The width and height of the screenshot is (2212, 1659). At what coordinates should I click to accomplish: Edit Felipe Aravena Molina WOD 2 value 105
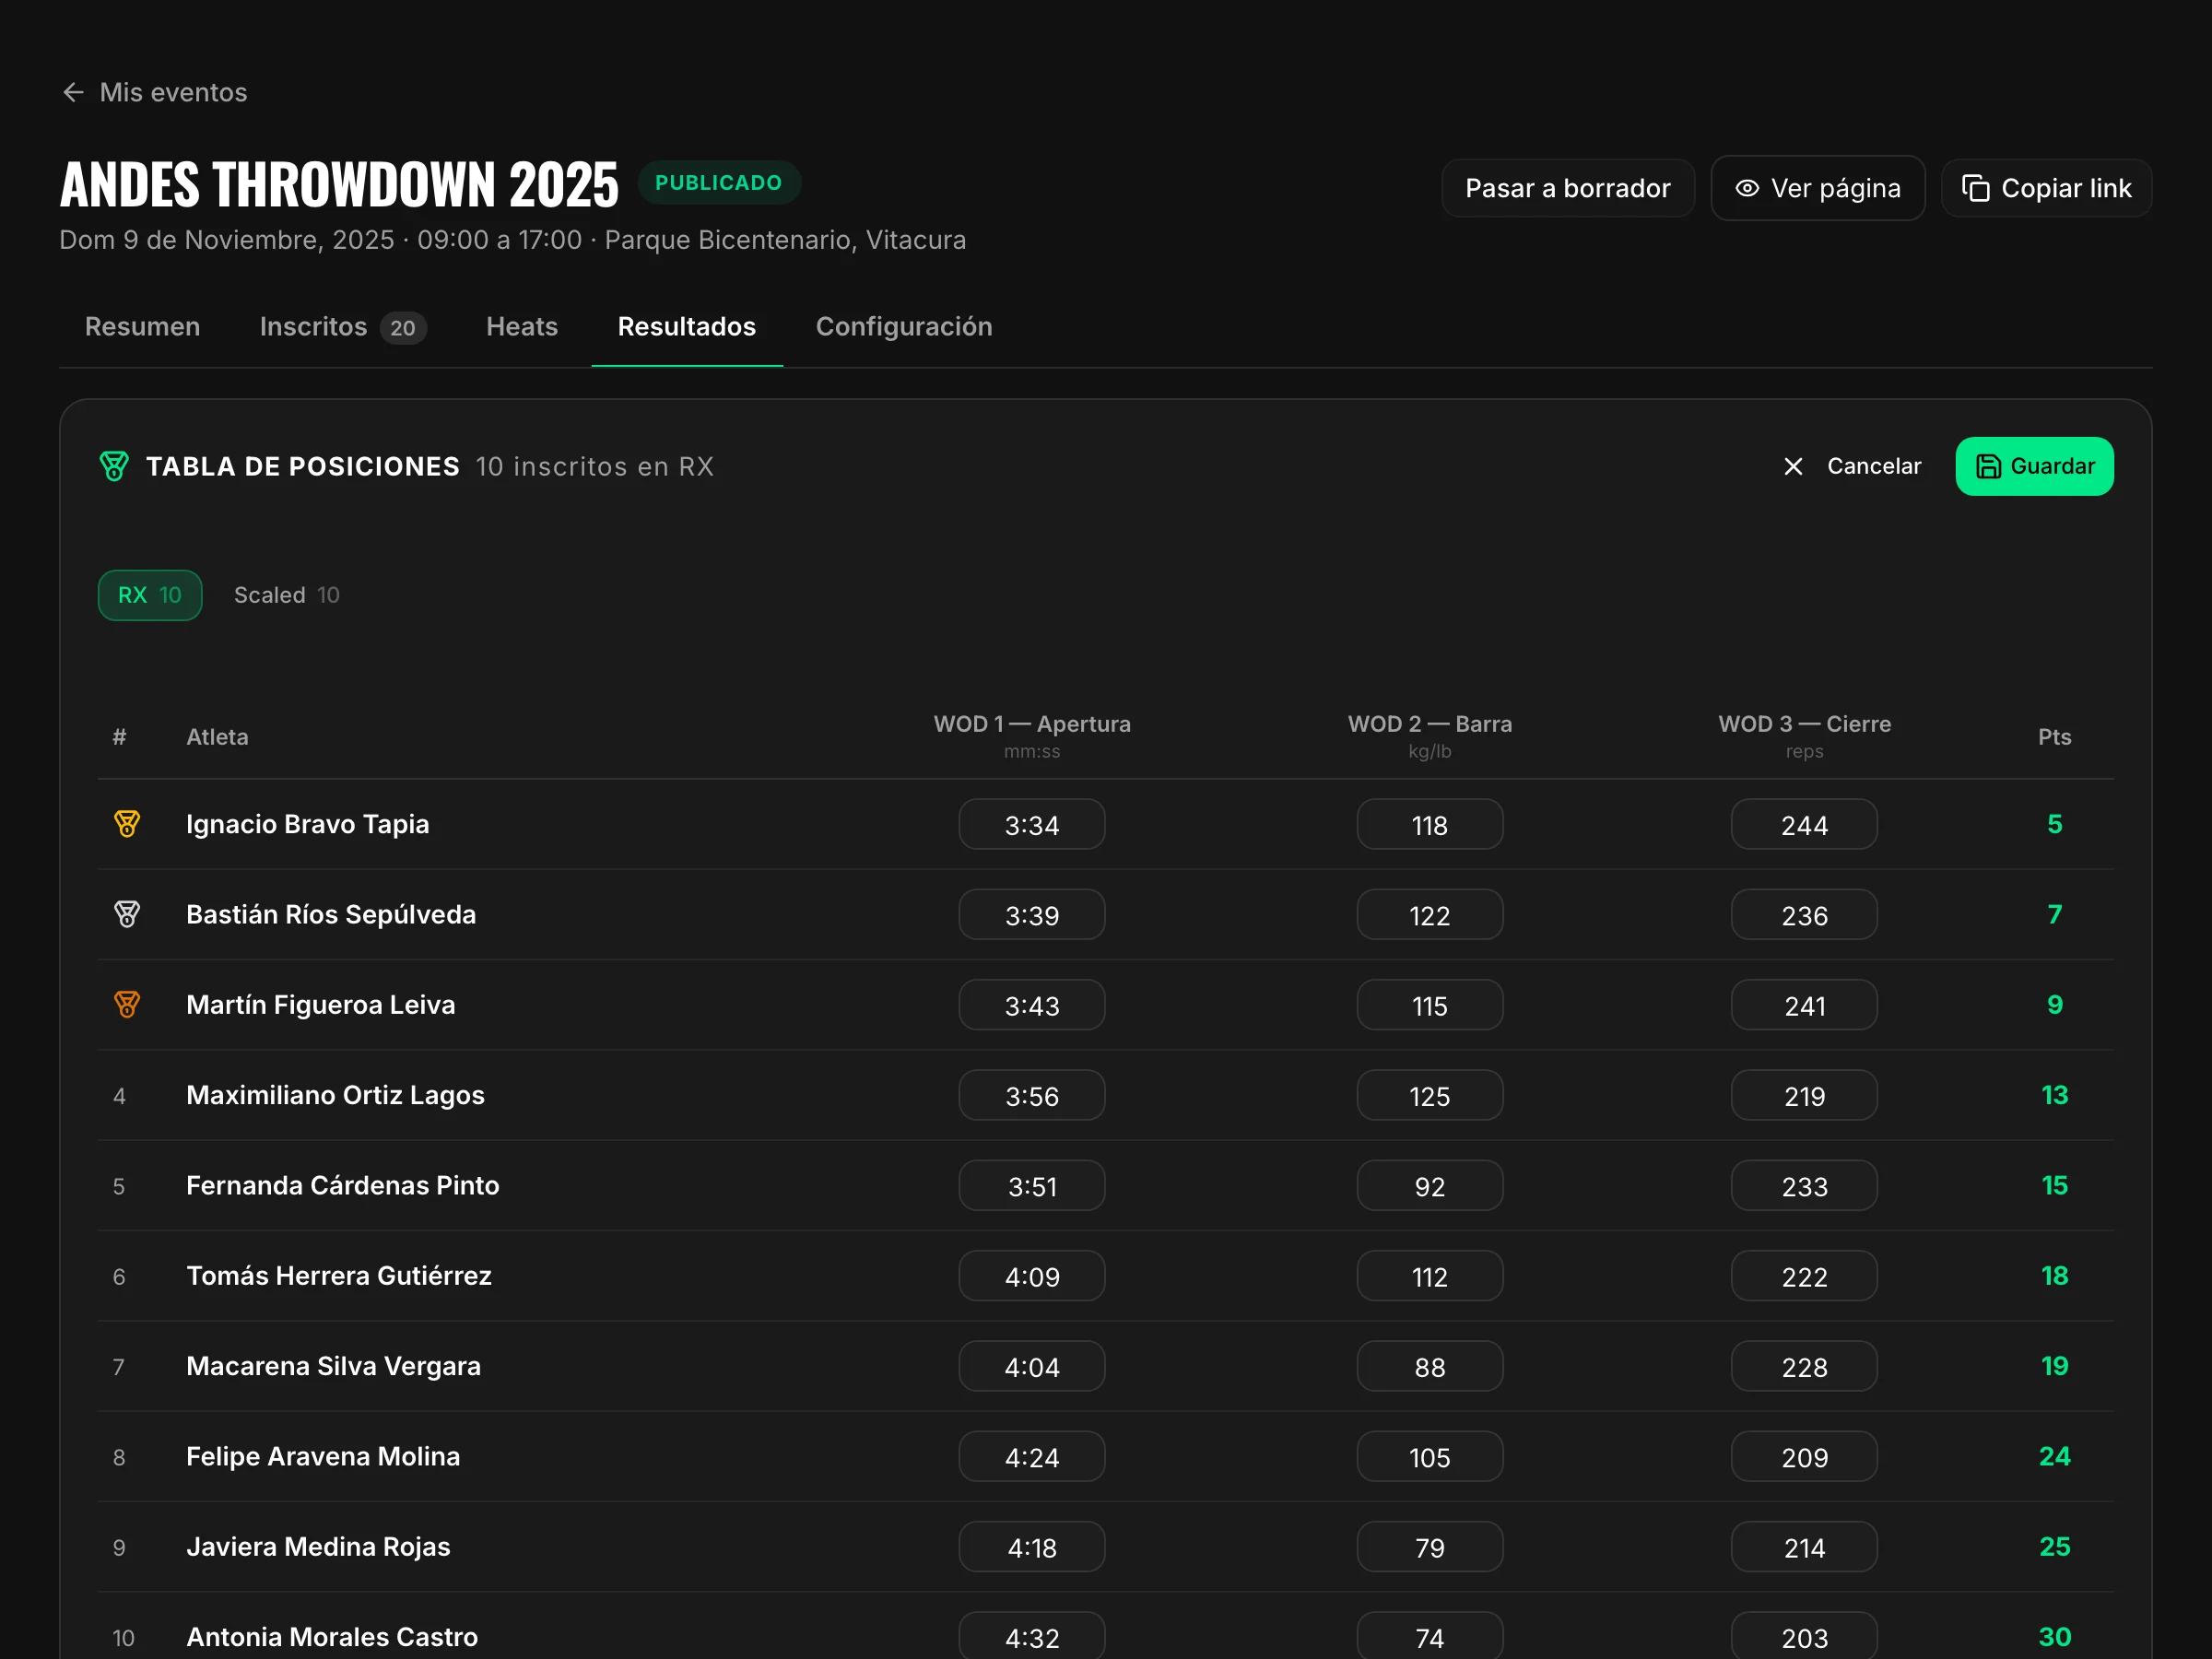pos(1430,1456)
